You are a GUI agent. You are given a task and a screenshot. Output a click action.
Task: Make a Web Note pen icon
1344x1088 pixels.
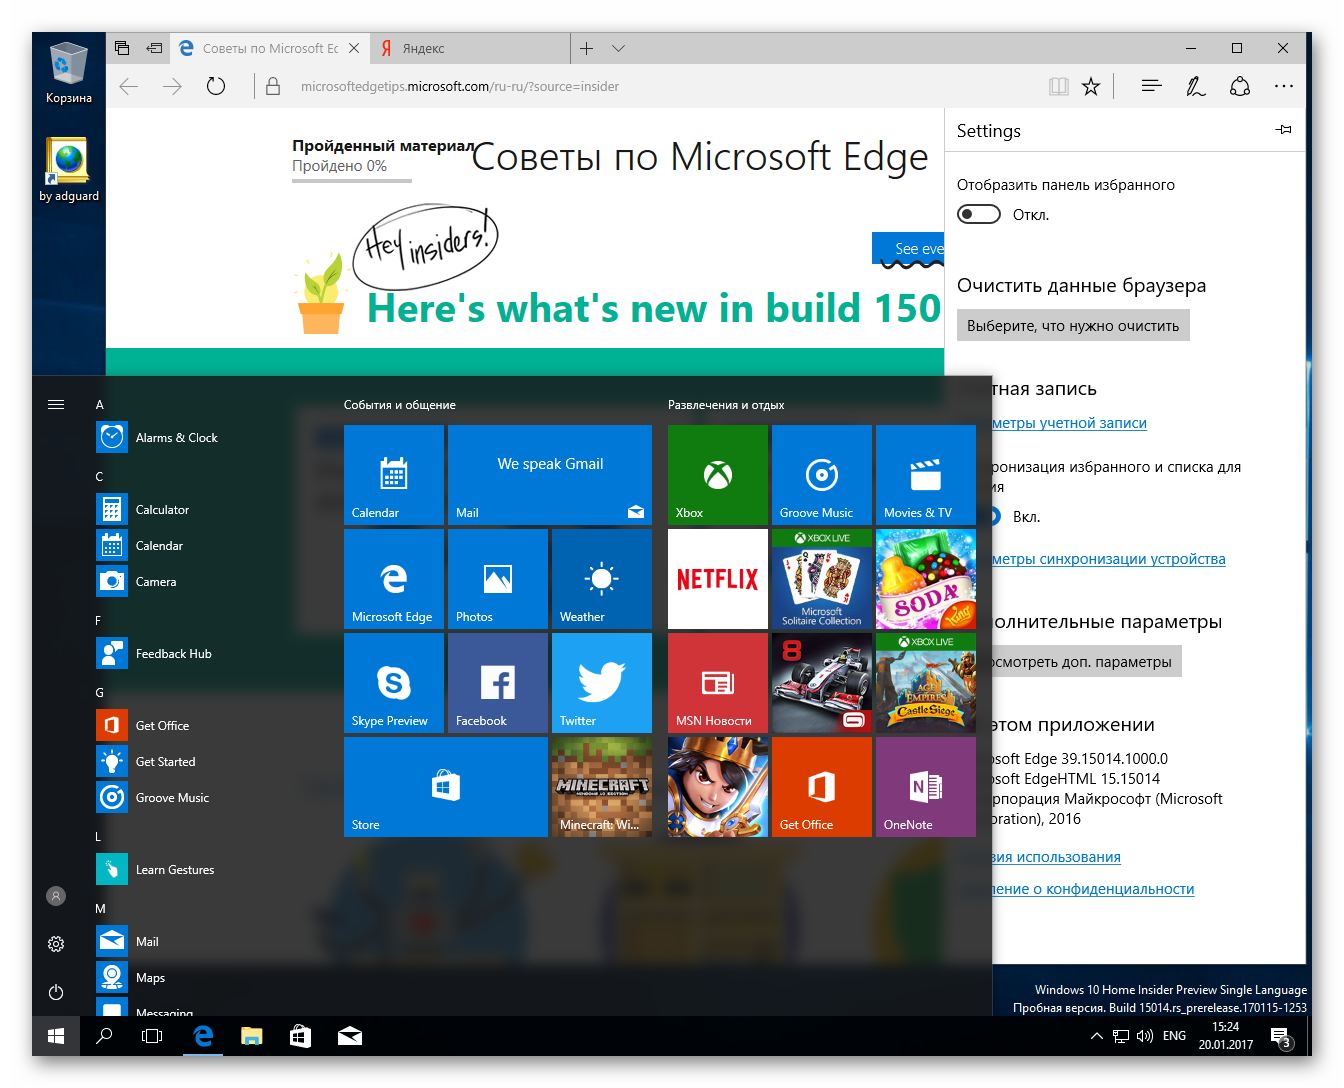tap(1196, 87)
